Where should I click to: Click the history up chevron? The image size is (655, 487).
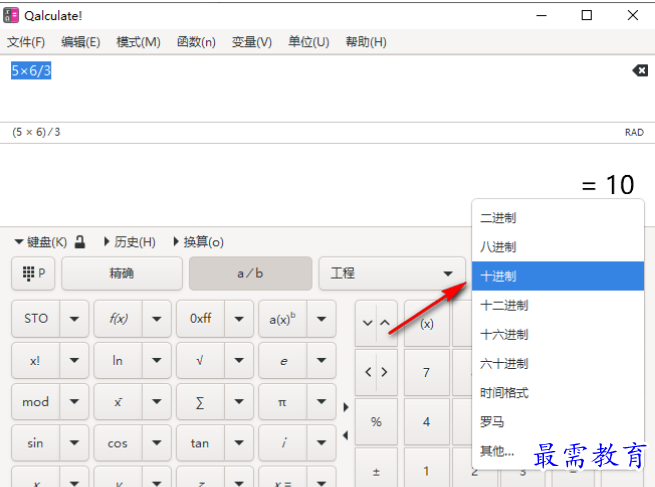[x=385, y=323]
